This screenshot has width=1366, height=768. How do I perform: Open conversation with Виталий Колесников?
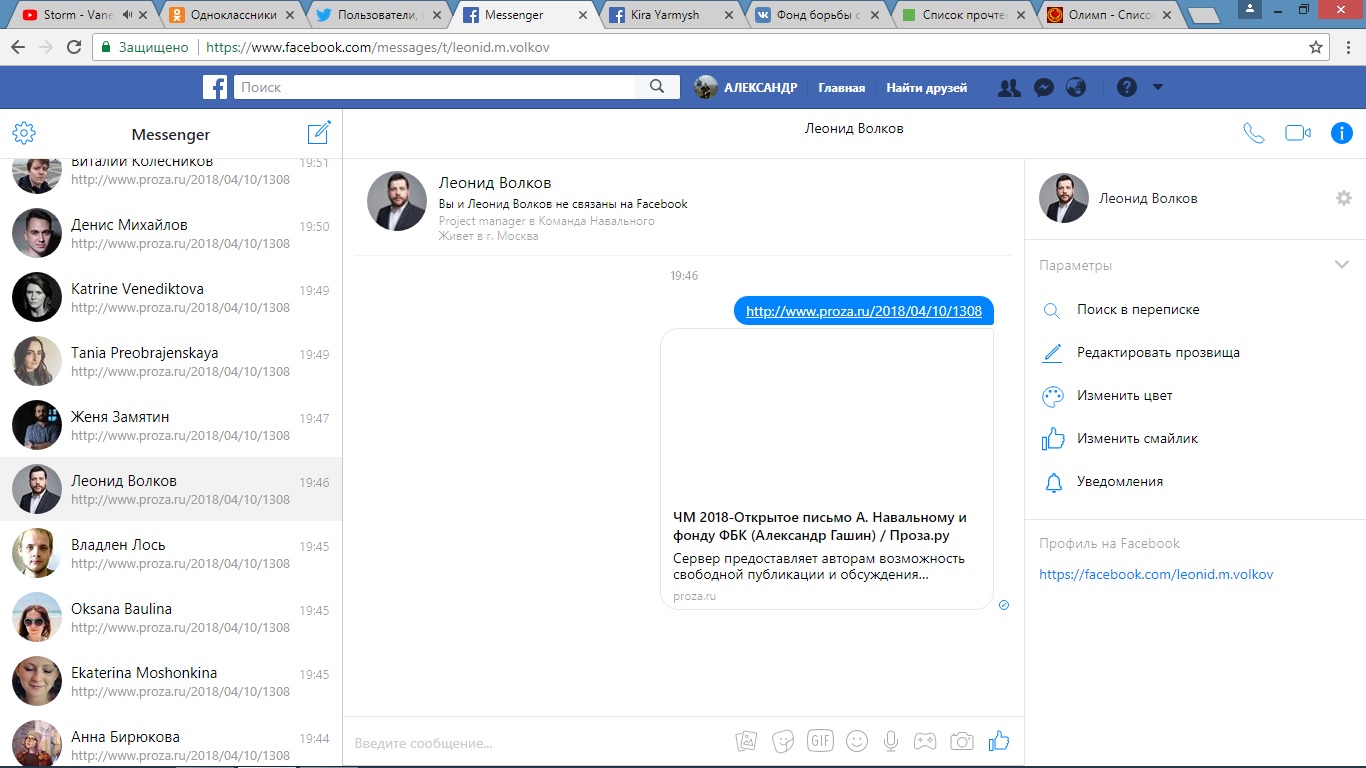click(171, 179)
